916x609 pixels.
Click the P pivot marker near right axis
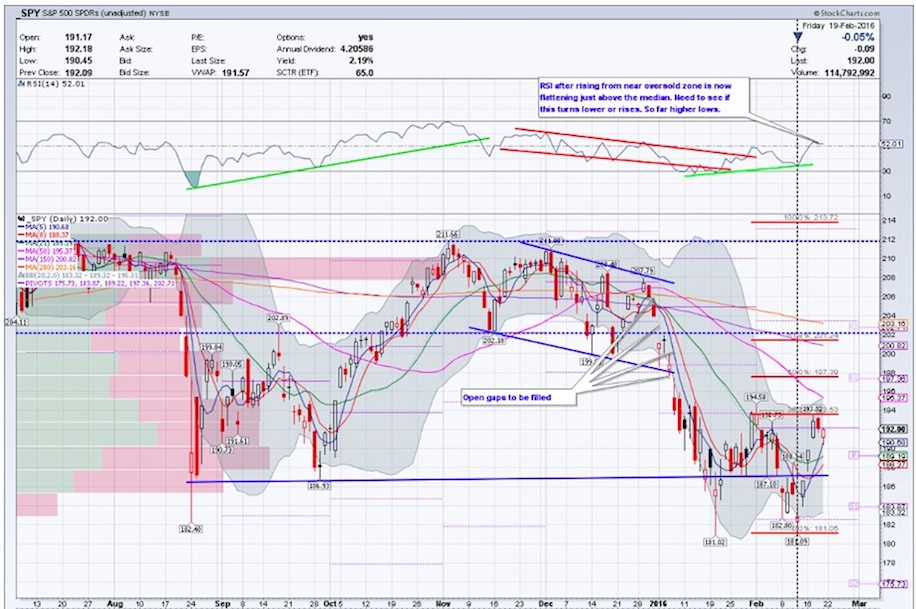click(x=854, y=455)
